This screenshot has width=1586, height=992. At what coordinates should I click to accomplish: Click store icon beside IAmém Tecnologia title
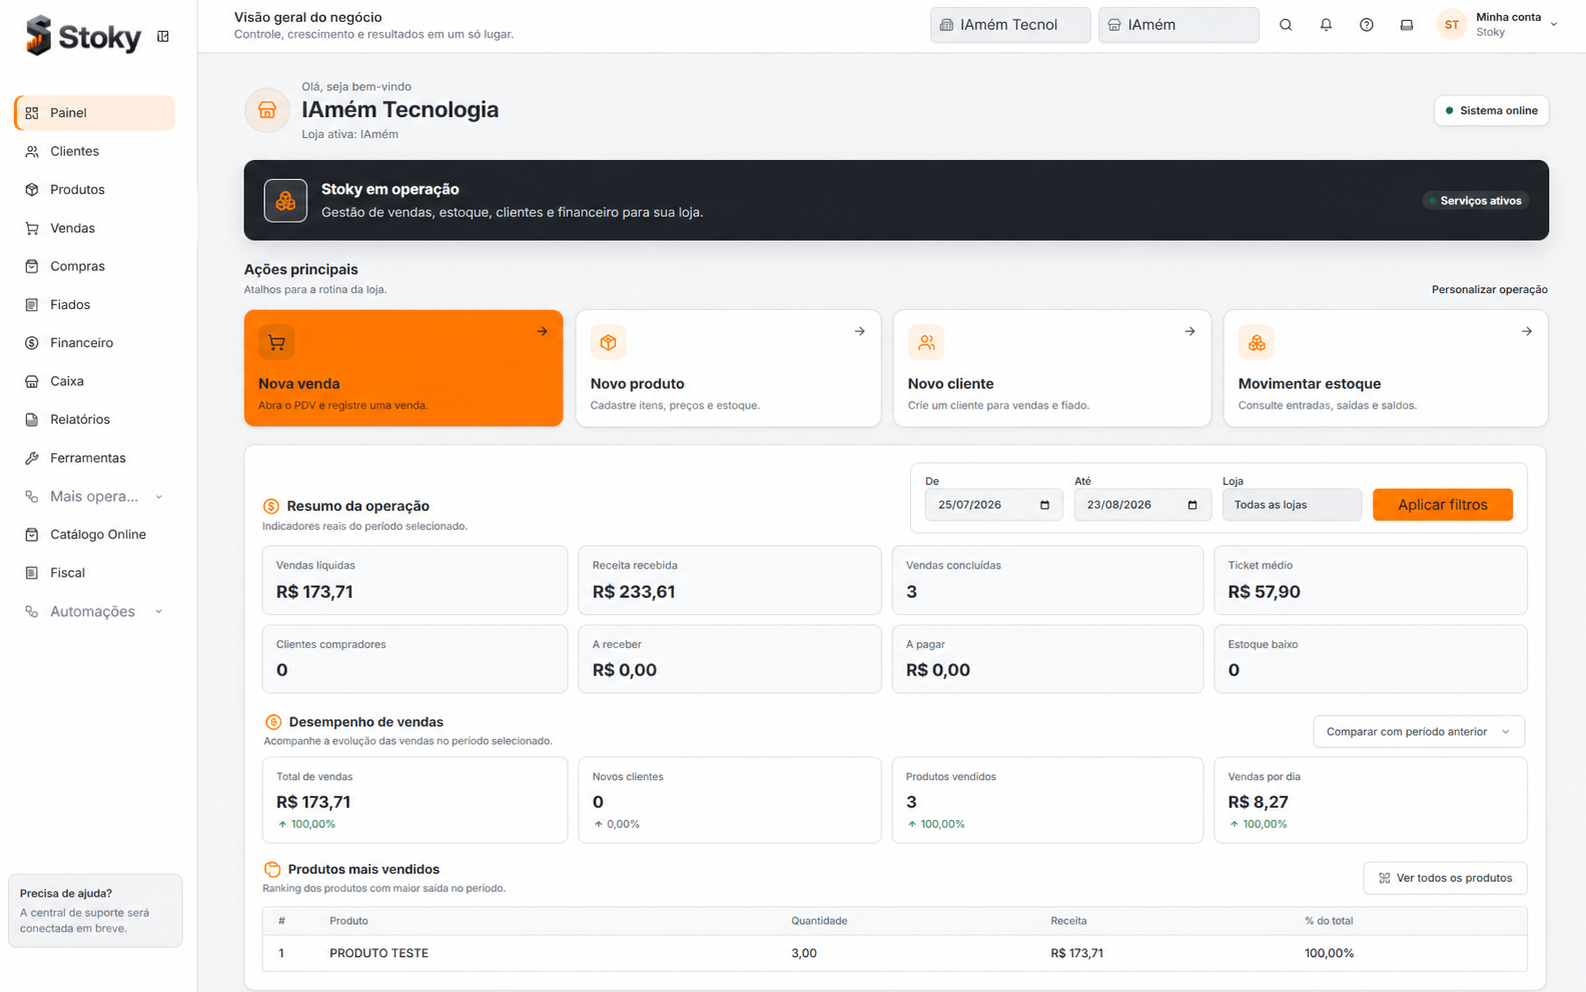click(x=267, y=110)
